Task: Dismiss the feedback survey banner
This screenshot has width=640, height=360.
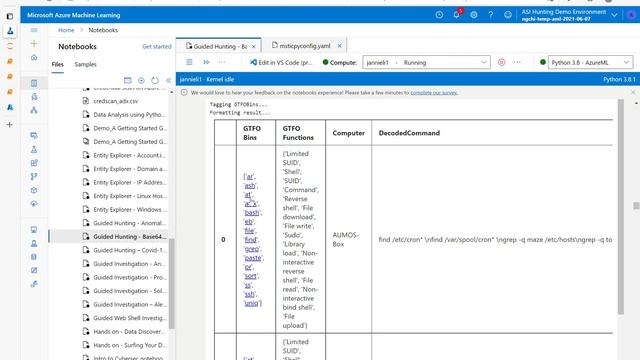Action: pos(633,92)
